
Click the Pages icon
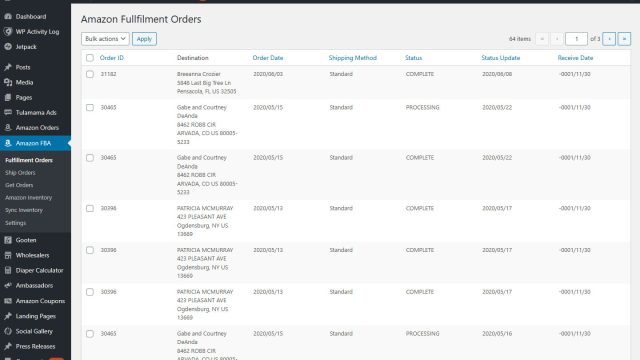click(8, 98)
